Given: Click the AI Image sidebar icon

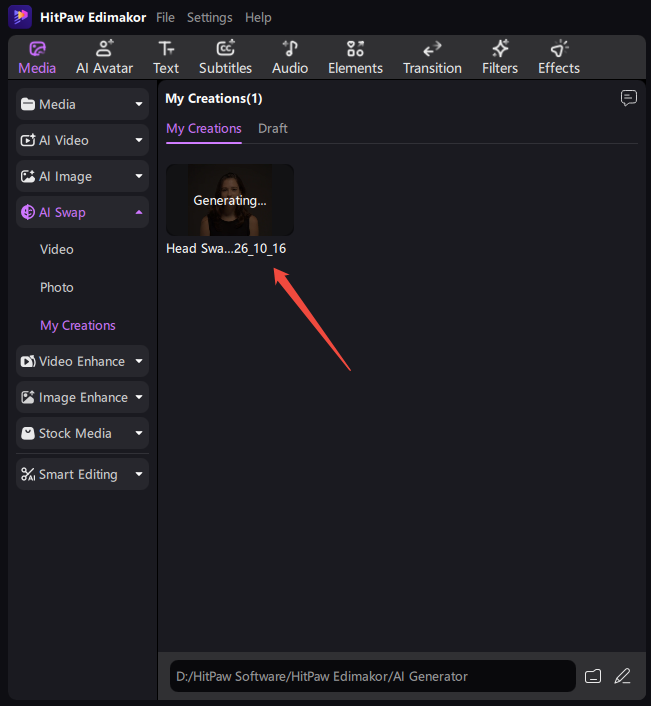Looking at the screenshot, I should [28, 176].
